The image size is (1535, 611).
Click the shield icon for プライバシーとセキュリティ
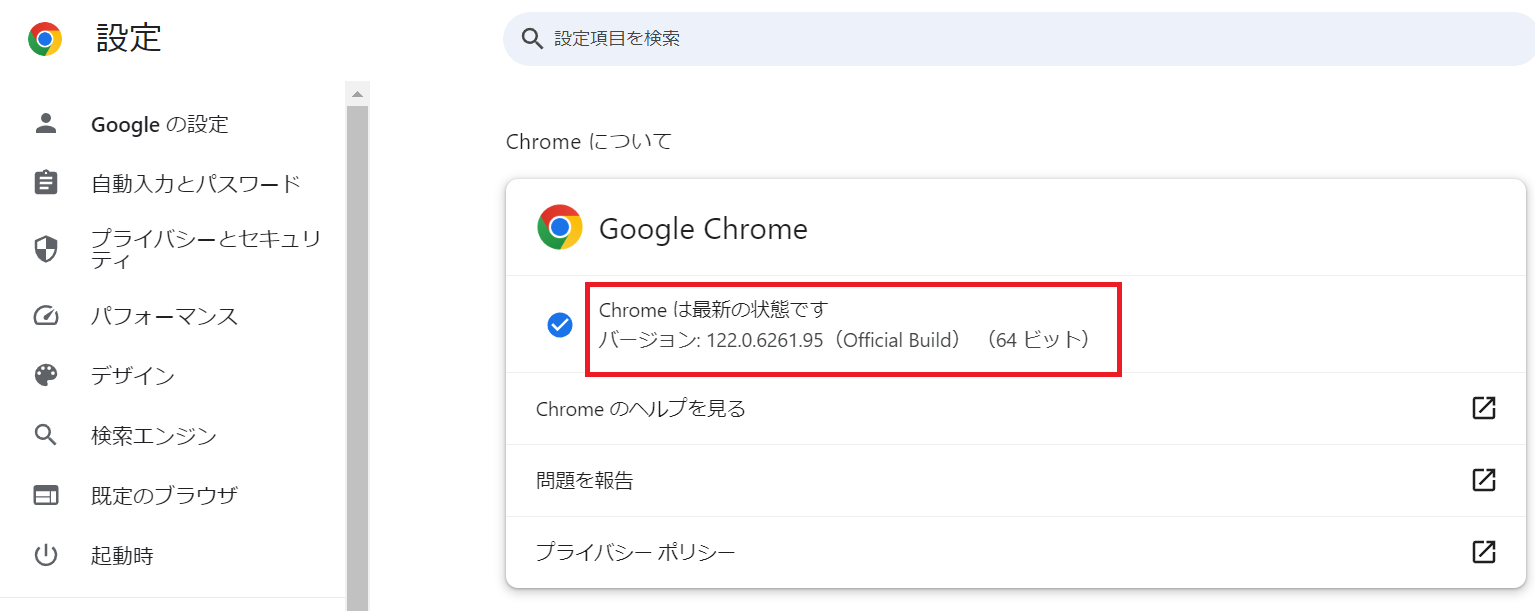click(46, 250)
